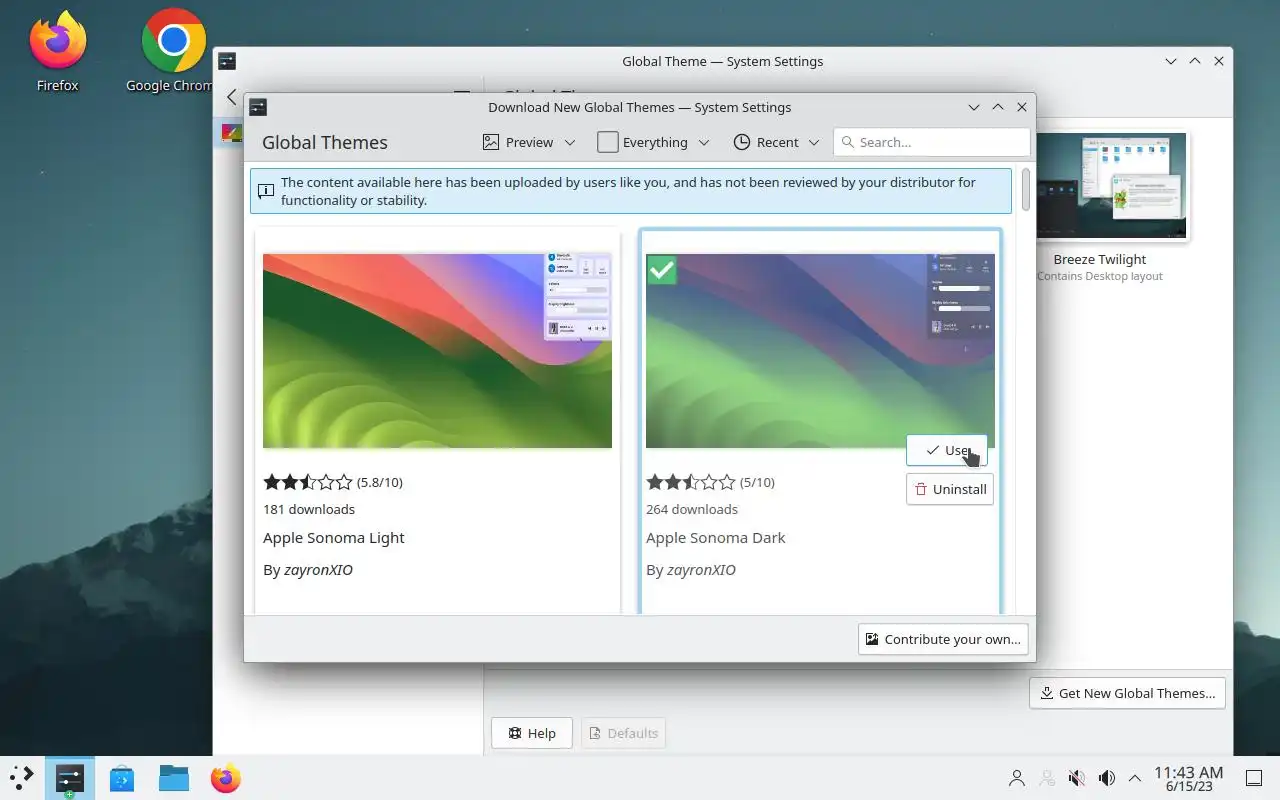Click Get New Global Themes button
Image resolution: width=1280 pixels, height=800 pixels.
1127,693
